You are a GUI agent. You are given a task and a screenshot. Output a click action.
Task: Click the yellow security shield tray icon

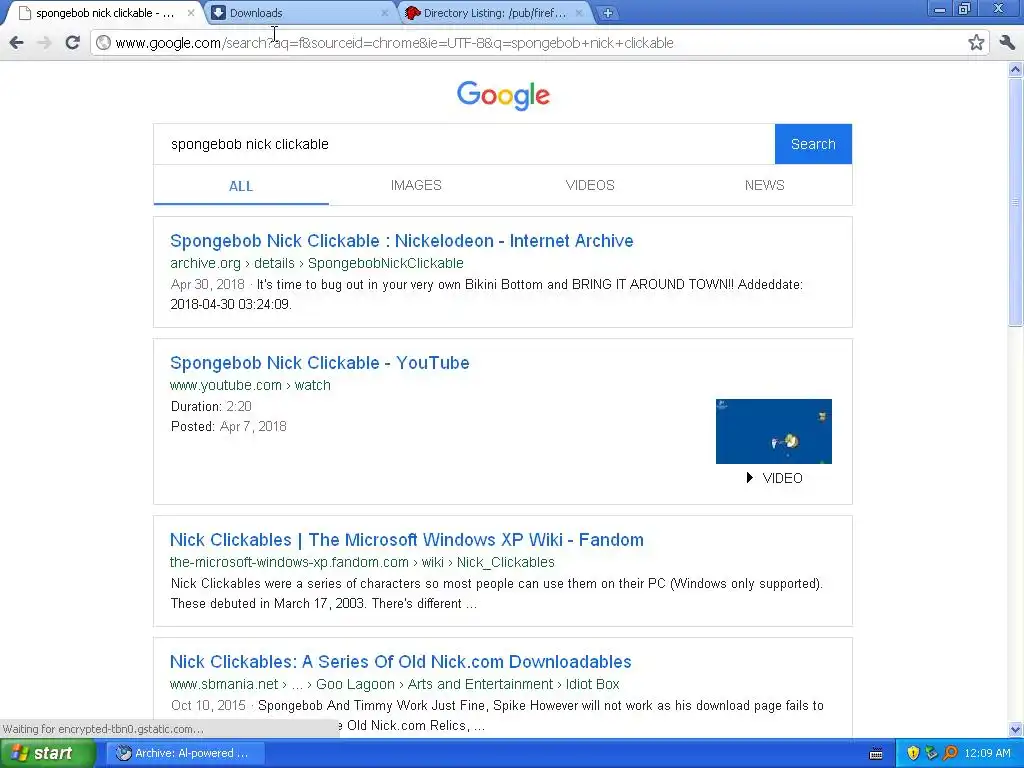tap(913, 753)
